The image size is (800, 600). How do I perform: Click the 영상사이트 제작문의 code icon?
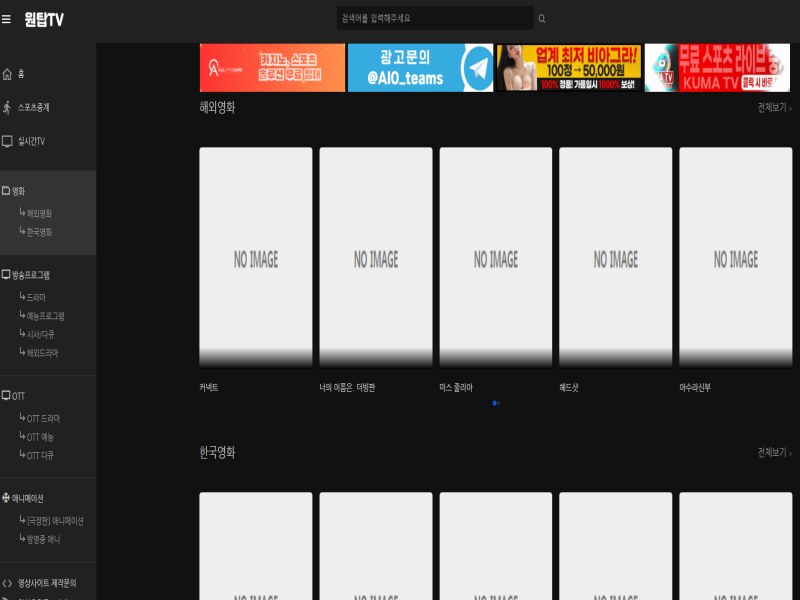pyautogui.click(x=7, y=582)
